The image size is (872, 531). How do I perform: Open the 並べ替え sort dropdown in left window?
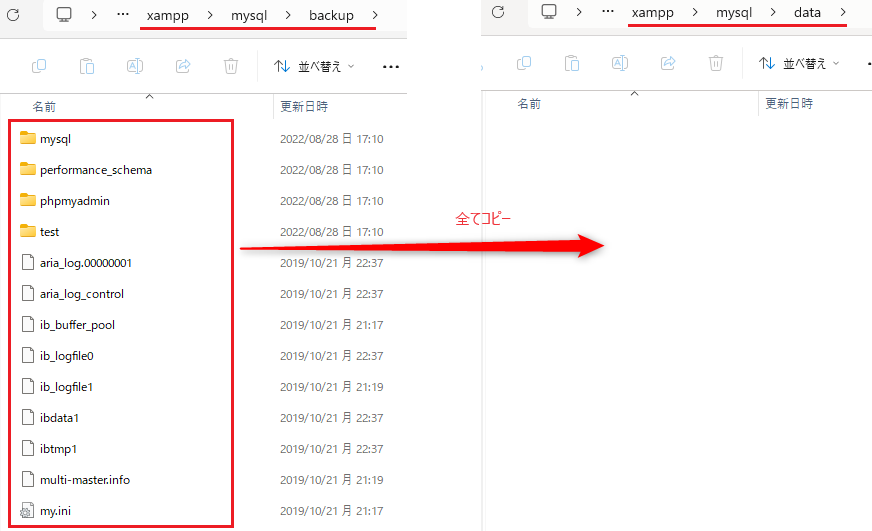[x=313, y=66]
